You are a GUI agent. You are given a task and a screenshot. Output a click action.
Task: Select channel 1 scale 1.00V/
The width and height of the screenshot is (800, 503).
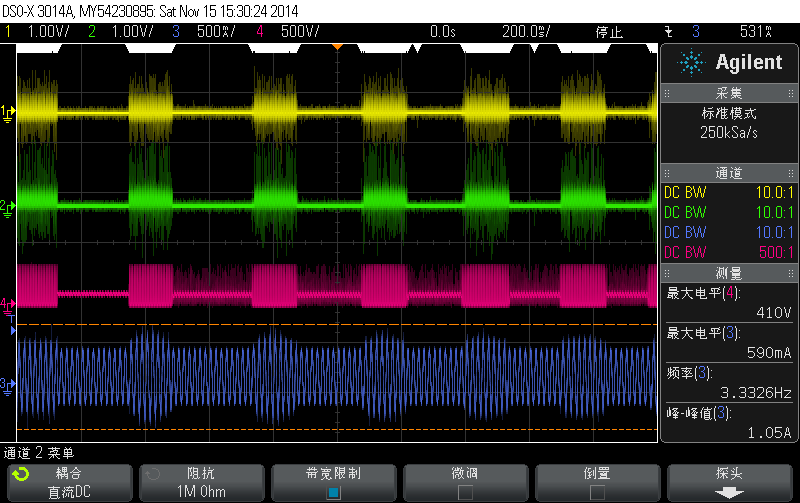pos(48,32)
